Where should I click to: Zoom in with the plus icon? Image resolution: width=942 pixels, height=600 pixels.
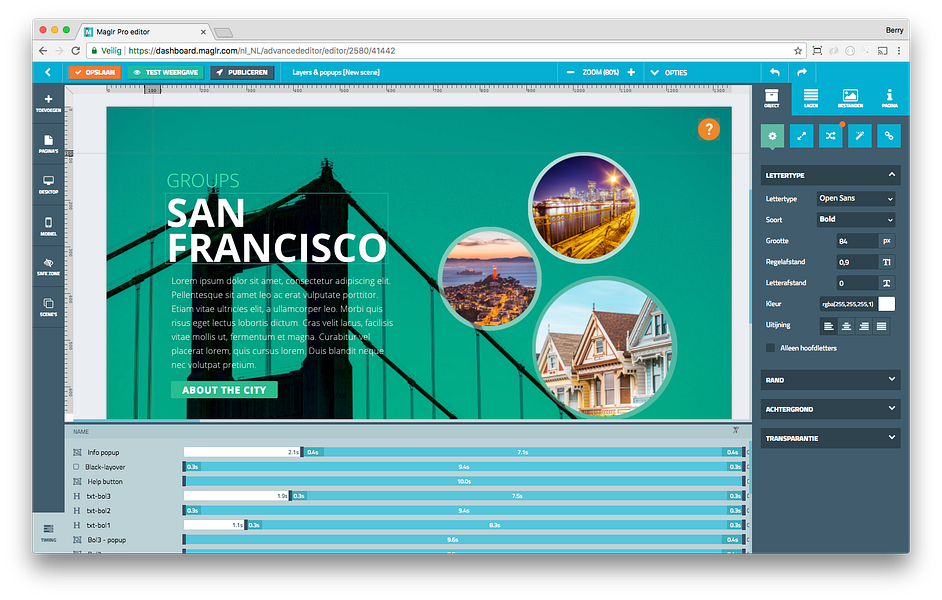pyautogui.click(x=631, y=72)
